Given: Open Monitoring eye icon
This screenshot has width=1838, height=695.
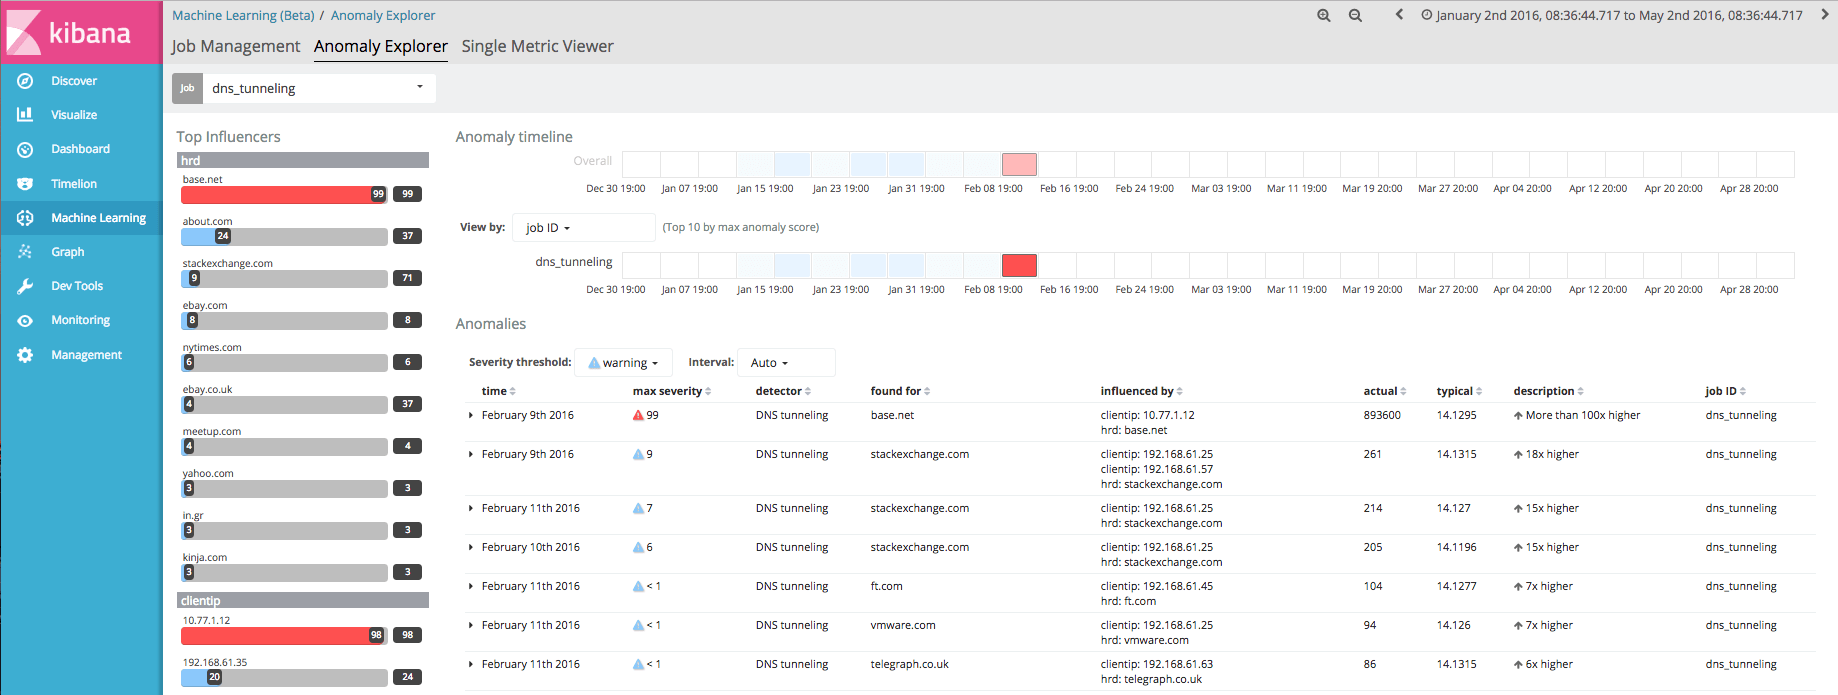Looking at the screenshot, I should point(25,320).
